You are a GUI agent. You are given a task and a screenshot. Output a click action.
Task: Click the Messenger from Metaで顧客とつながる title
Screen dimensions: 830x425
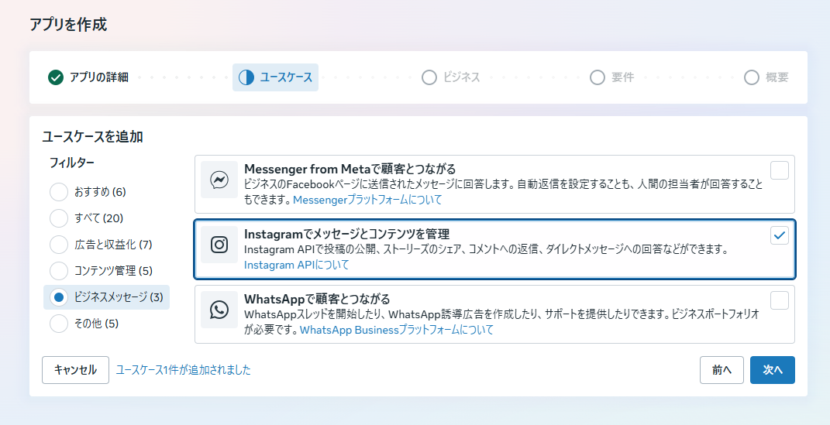point(350,169)
